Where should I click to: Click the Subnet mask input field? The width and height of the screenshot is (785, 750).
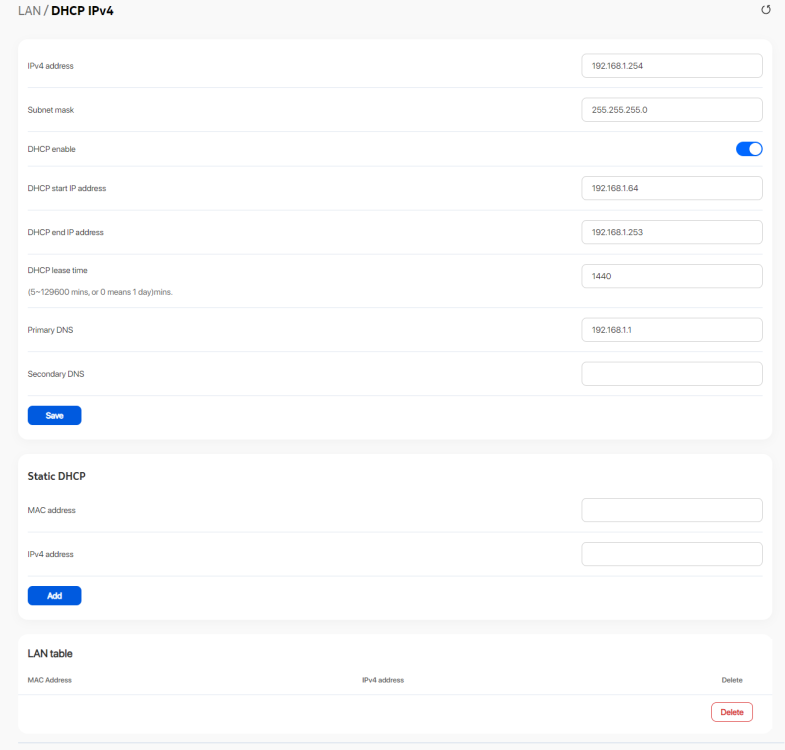[x=672, y=110]
